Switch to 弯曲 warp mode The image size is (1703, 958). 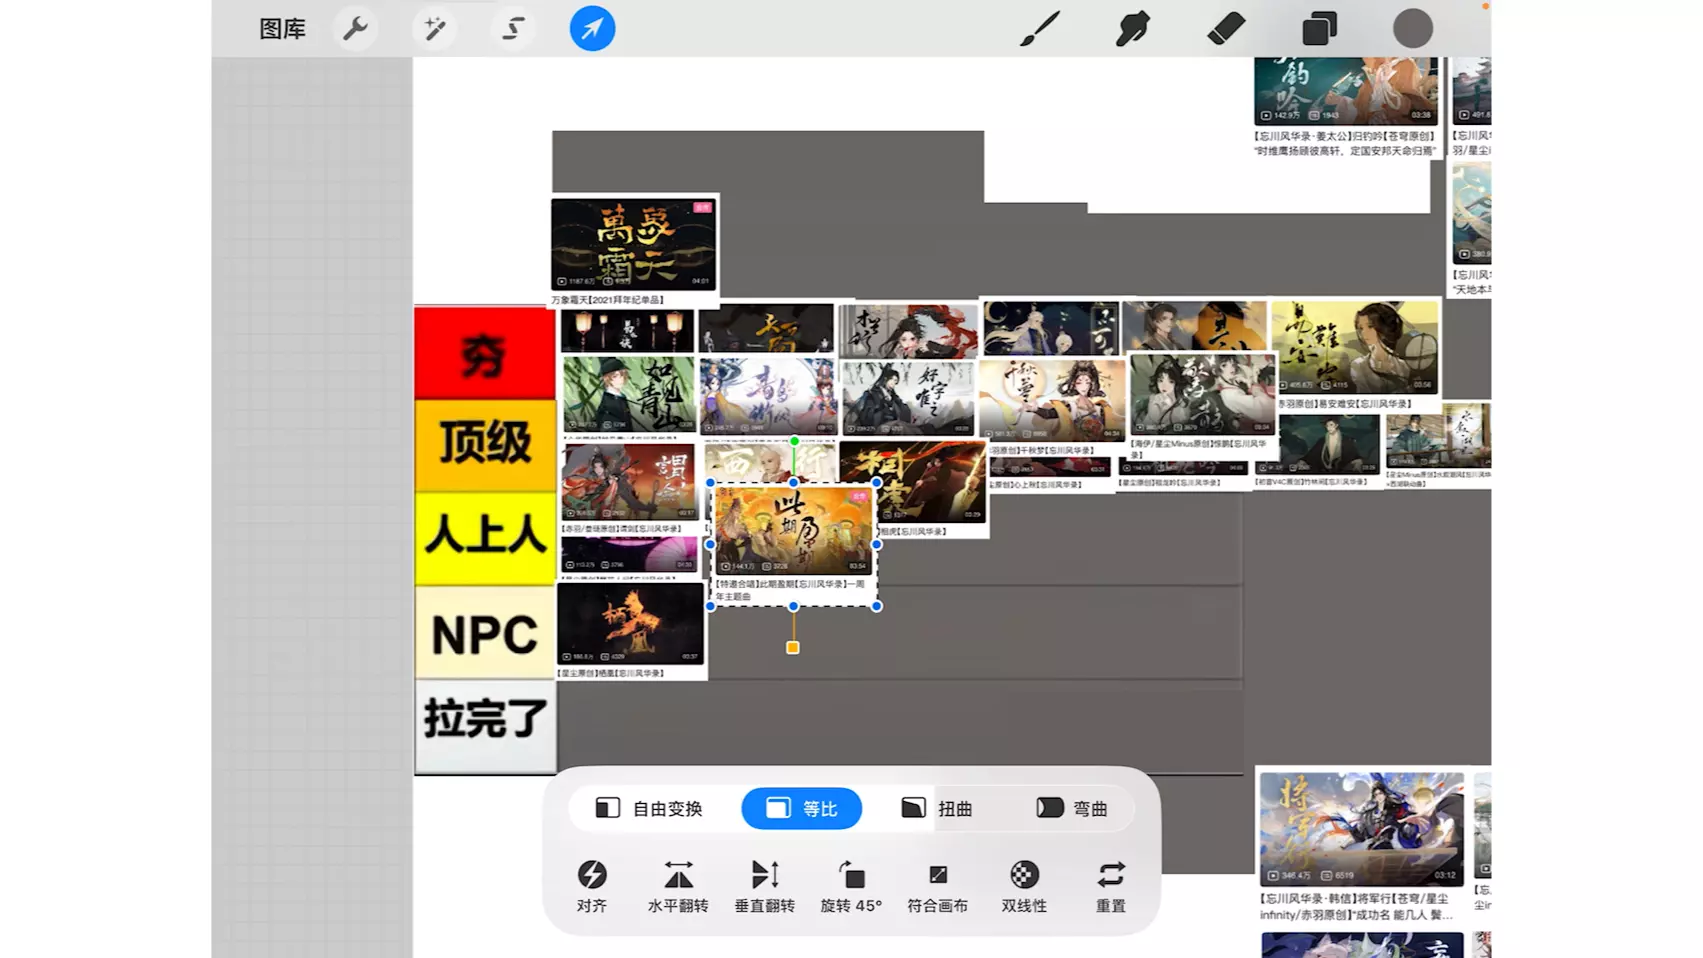(1071, 808)
